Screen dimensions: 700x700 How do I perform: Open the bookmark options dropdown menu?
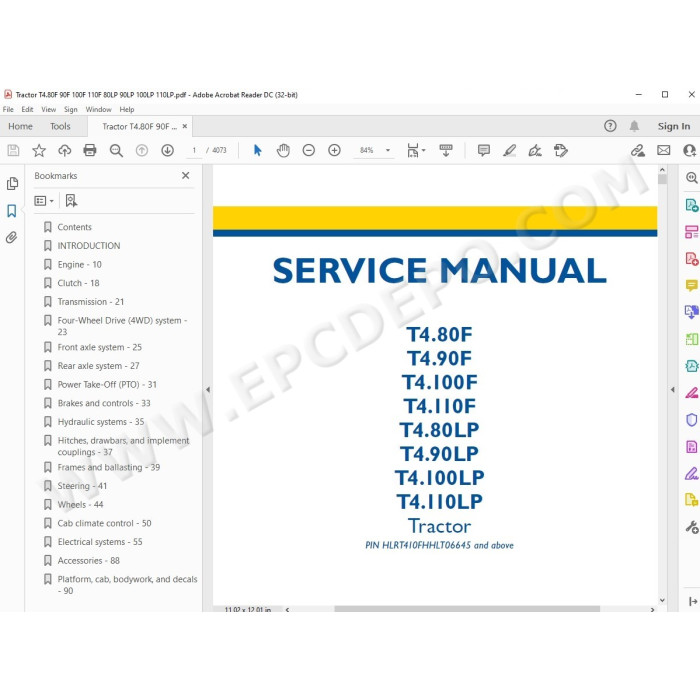click(44, 201)
